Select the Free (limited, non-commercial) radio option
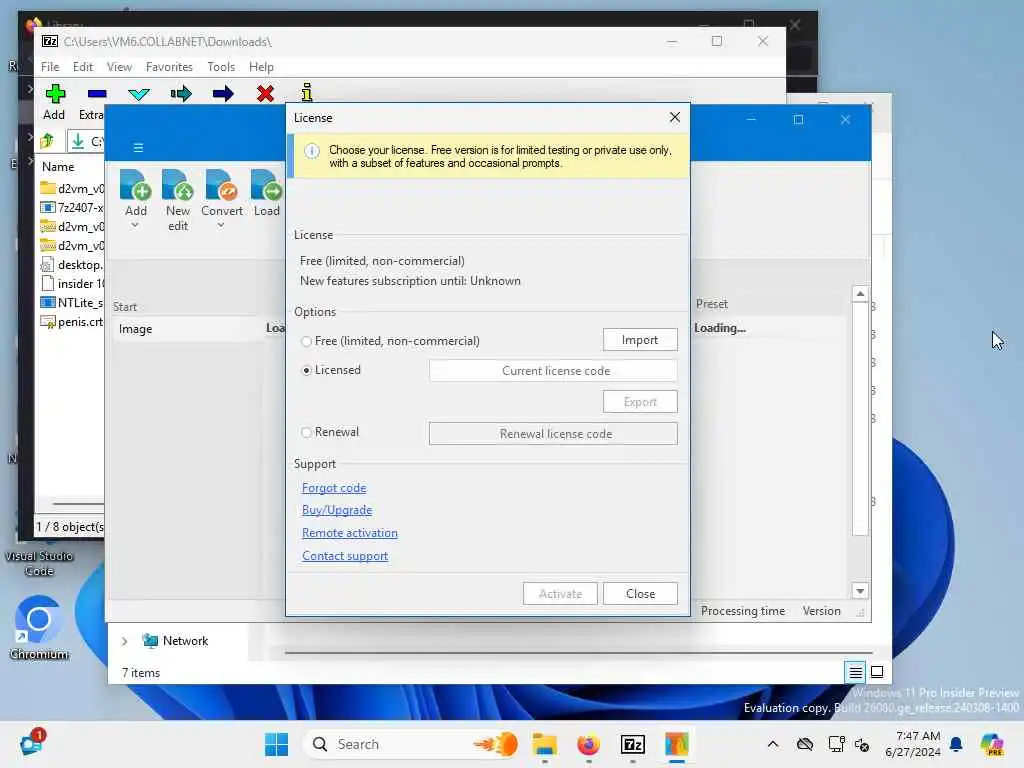1024x768 pixels. click(x=306, y=342)
